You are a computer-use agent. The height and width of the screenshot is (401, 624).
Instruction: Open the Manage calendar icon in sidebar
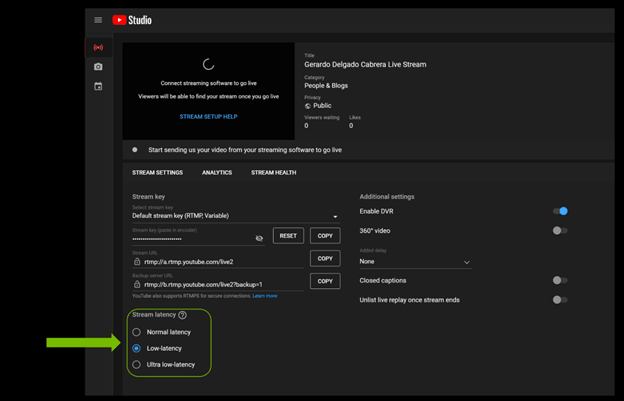98,87
